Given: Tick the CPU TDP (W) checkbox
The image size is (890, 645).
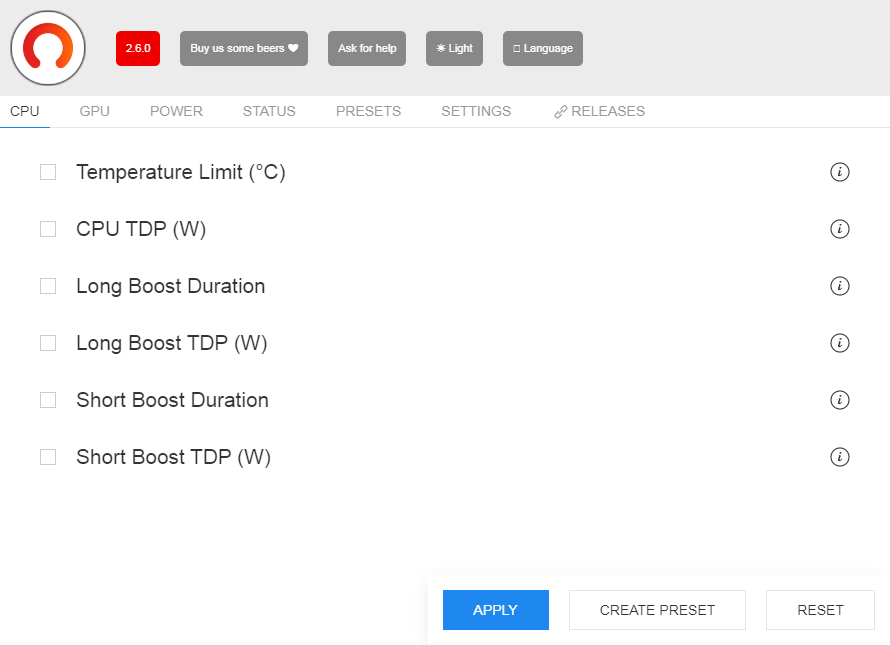Looking at the screenshot, I should (48, 229).
